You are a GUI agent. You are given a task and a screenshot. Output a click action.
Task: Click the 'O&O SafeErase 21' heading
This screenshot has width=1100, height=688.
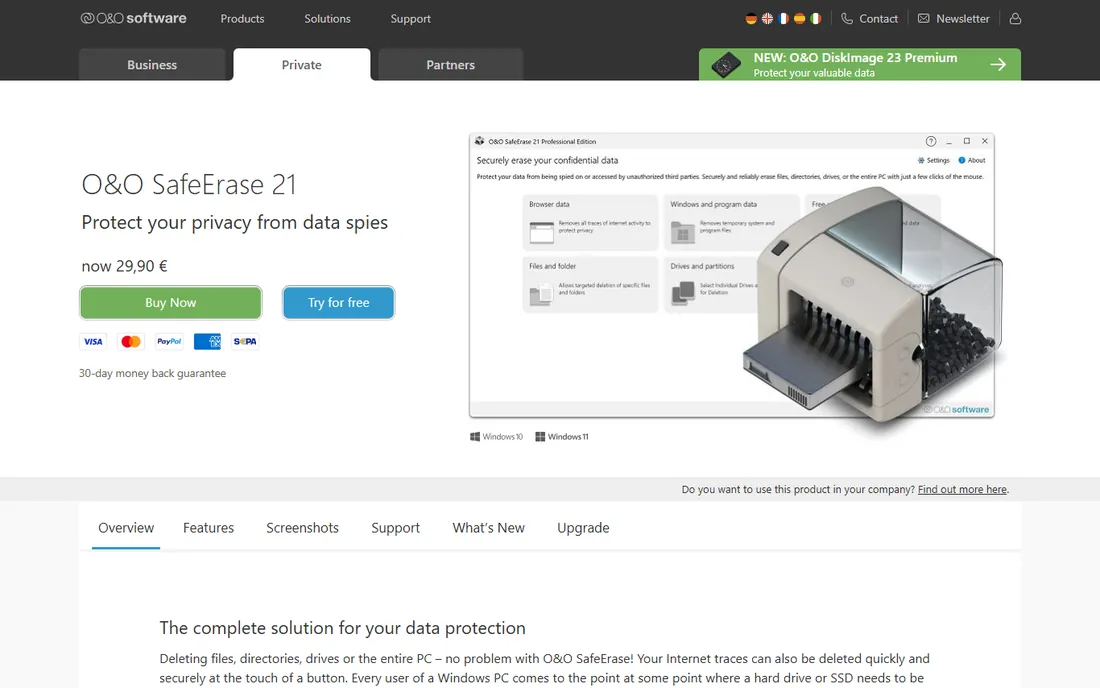pyautogui.click(x=189, y=184)
